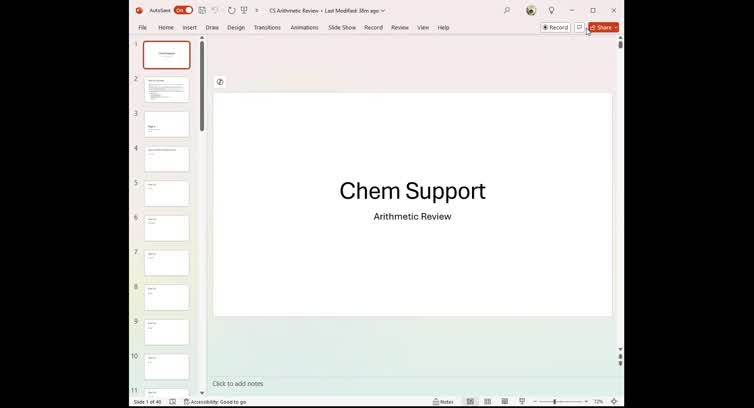
Task: Open Accessibility: Good to go status
Action: 215,402
